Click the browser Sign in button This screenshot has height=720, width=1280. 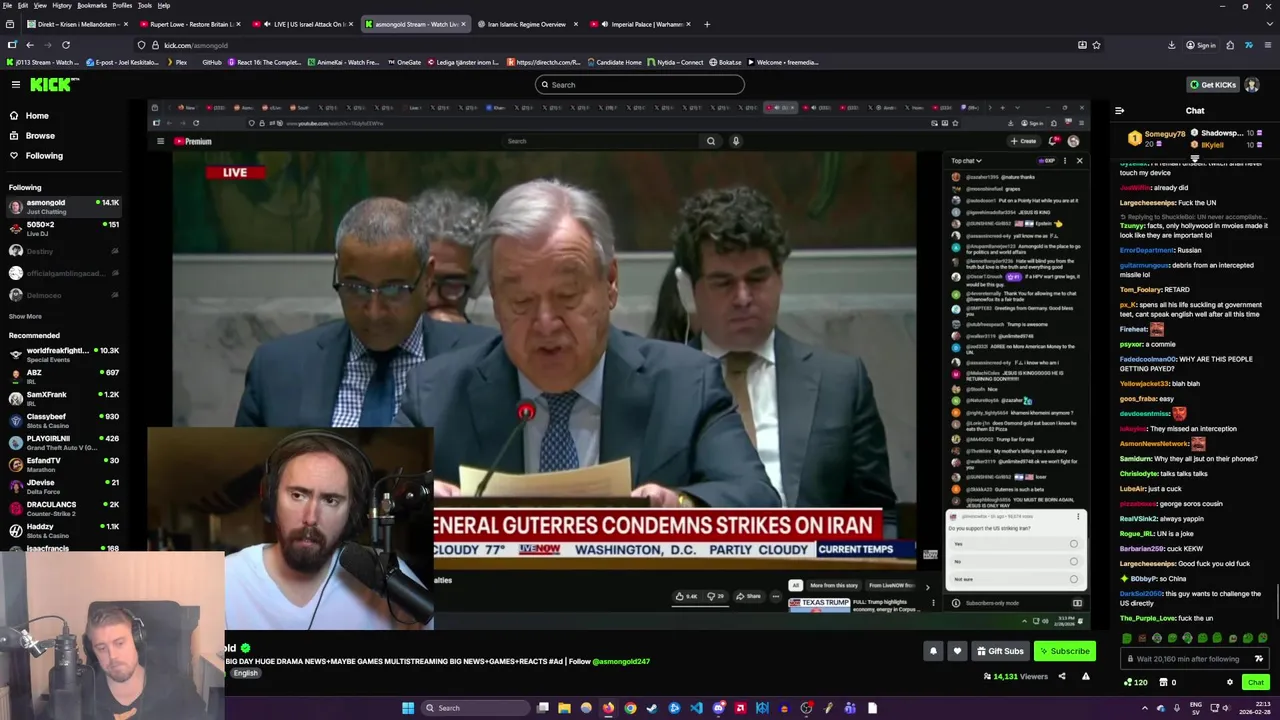[x=1201, y=45]
